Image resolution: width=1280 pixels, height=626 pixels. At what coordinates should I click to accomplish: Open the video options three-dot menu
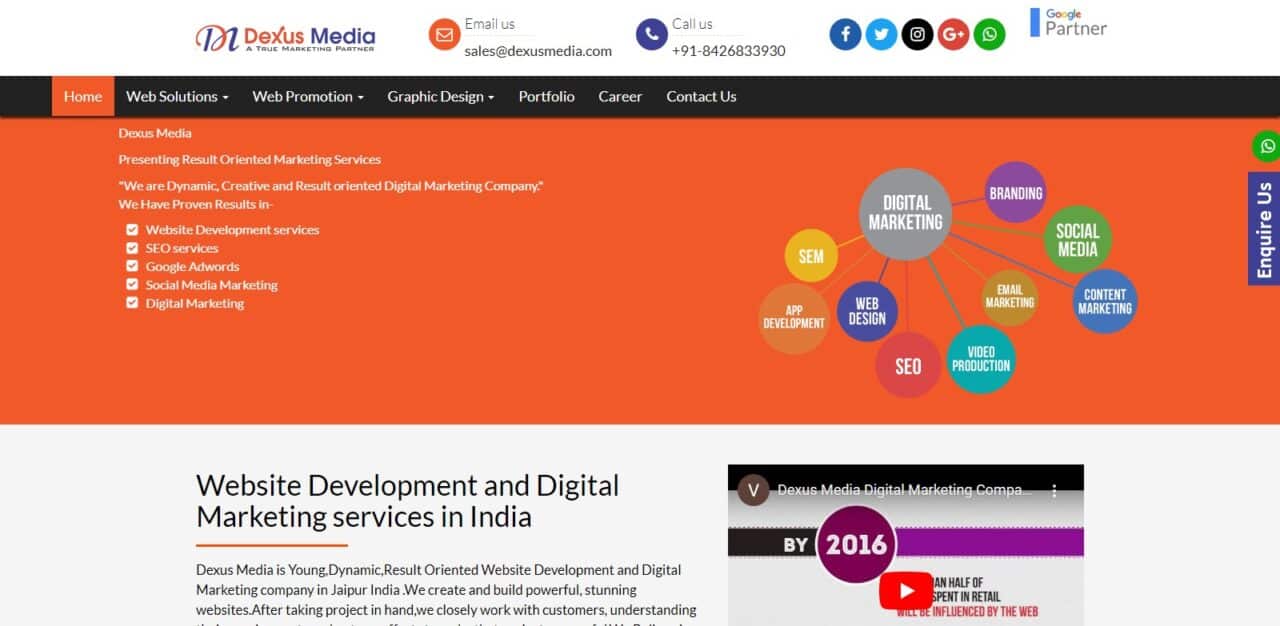click(1053, 491)
